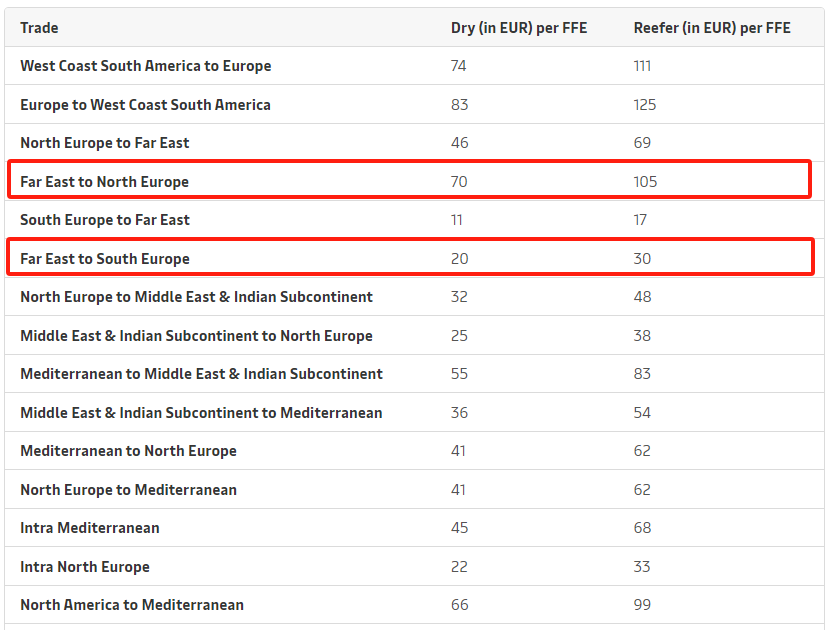This screenshot has width=831, height=630.
Task: Select the highlighted Far East to South Europe row
Action: pyautogui.click(x=410, y=257)
